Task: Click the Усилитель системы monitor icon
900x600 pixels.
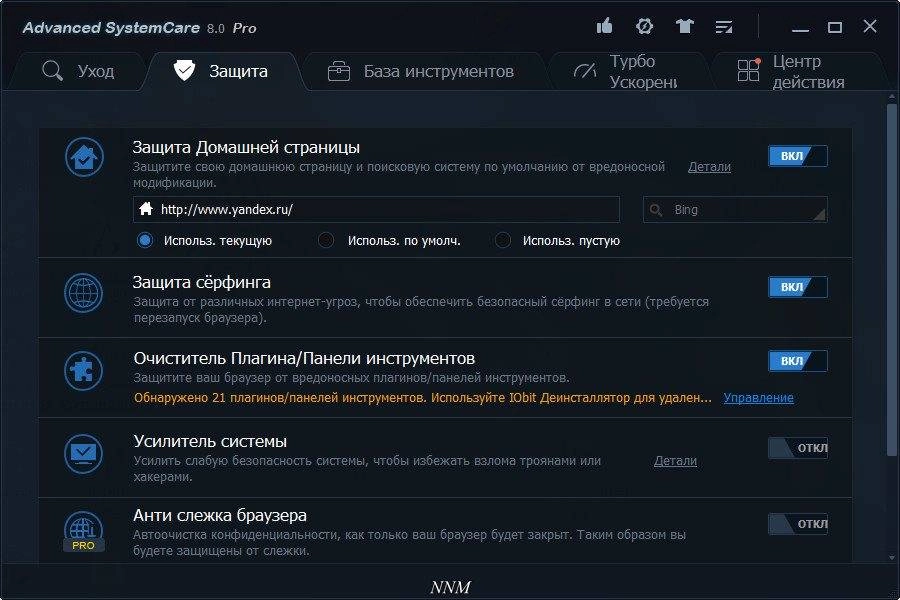Action: [x=84, y=453]
